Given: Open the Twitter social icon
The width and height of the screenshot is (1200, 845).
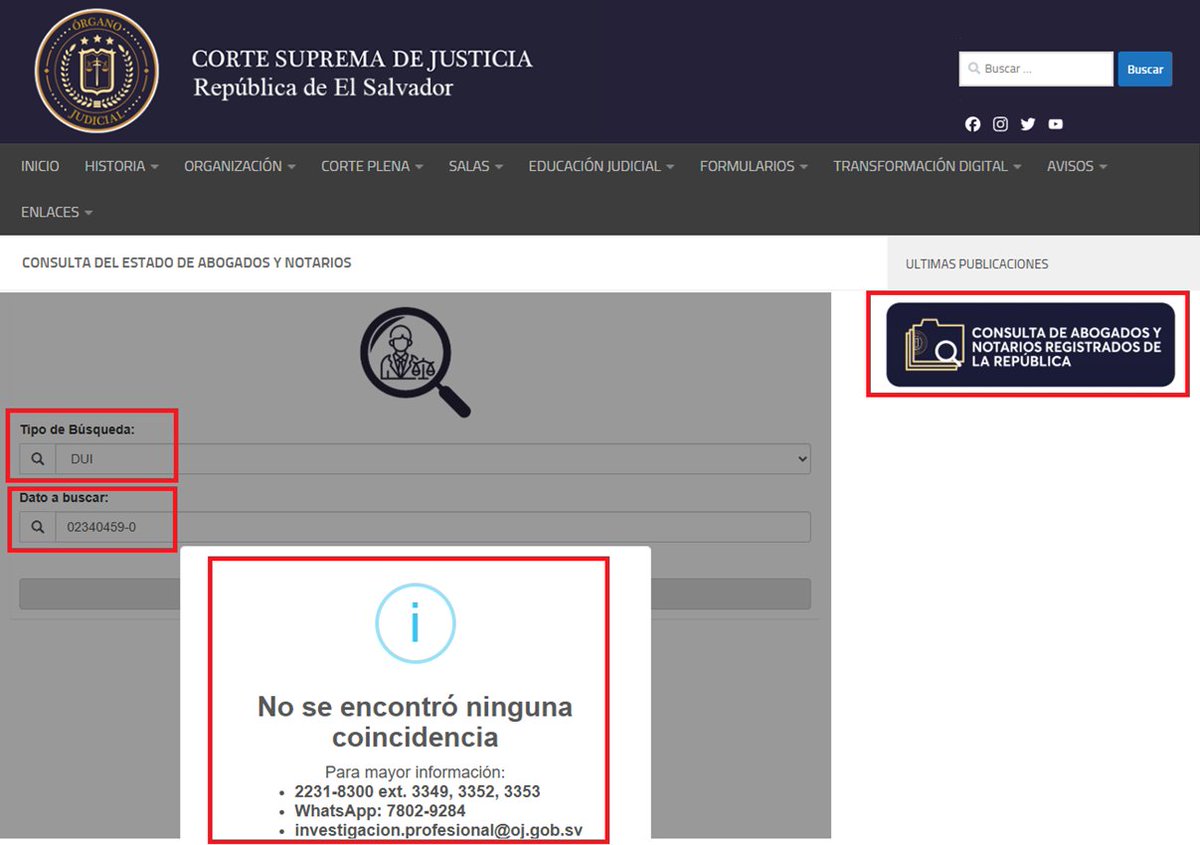Looking at the screenshot, I should pos(1028,124).
